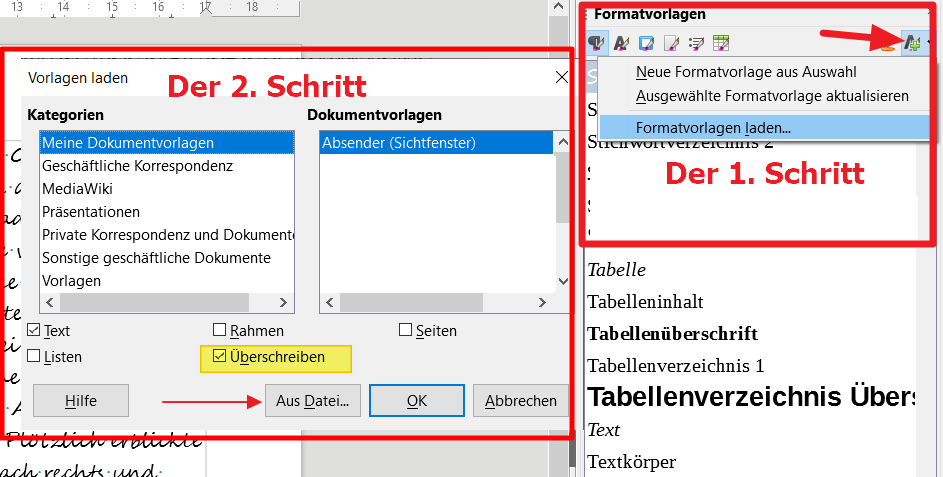Select the Tabellenüberschrift style
Viewport: 943px width, 477px height.
coord(672,334)
